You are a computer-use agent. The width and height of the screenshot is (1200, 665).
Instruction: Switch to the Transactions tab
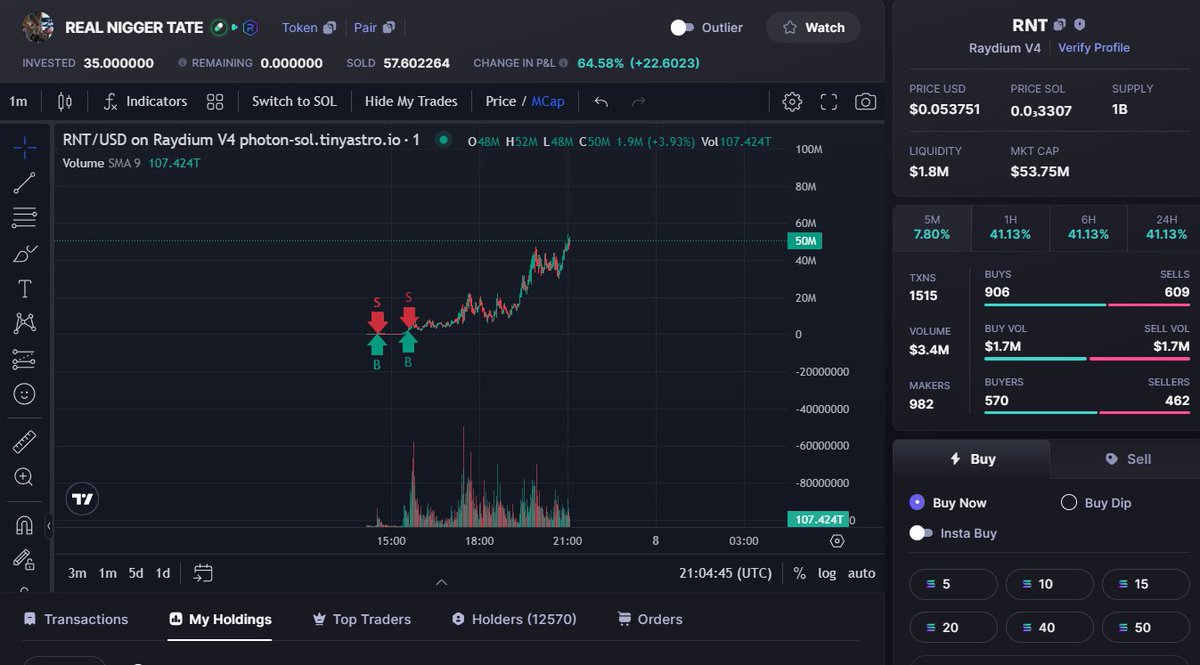[x=76, y=619]
